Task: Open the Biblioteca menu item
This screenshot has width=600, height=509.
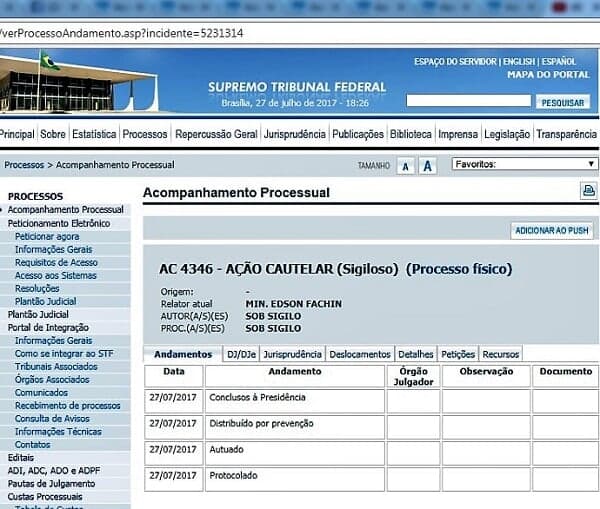Action: (x=411, y=134)
